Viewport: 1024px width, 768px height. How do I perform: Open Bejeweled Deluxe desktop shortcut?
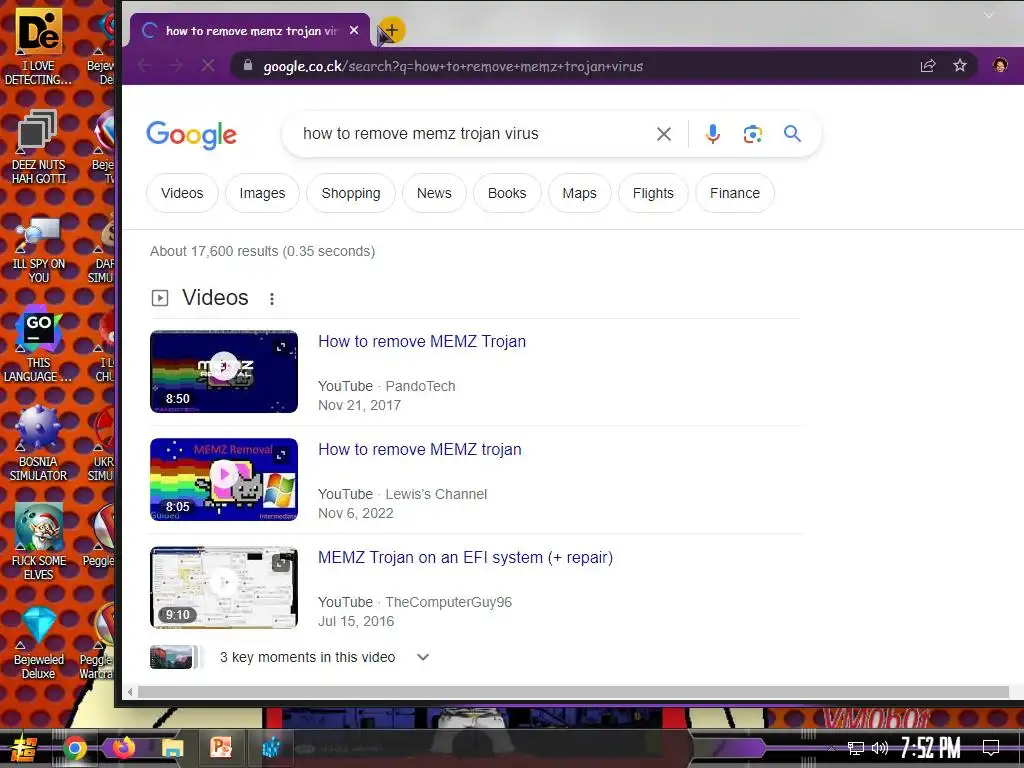pyautogui.click(x=39, y=643)
